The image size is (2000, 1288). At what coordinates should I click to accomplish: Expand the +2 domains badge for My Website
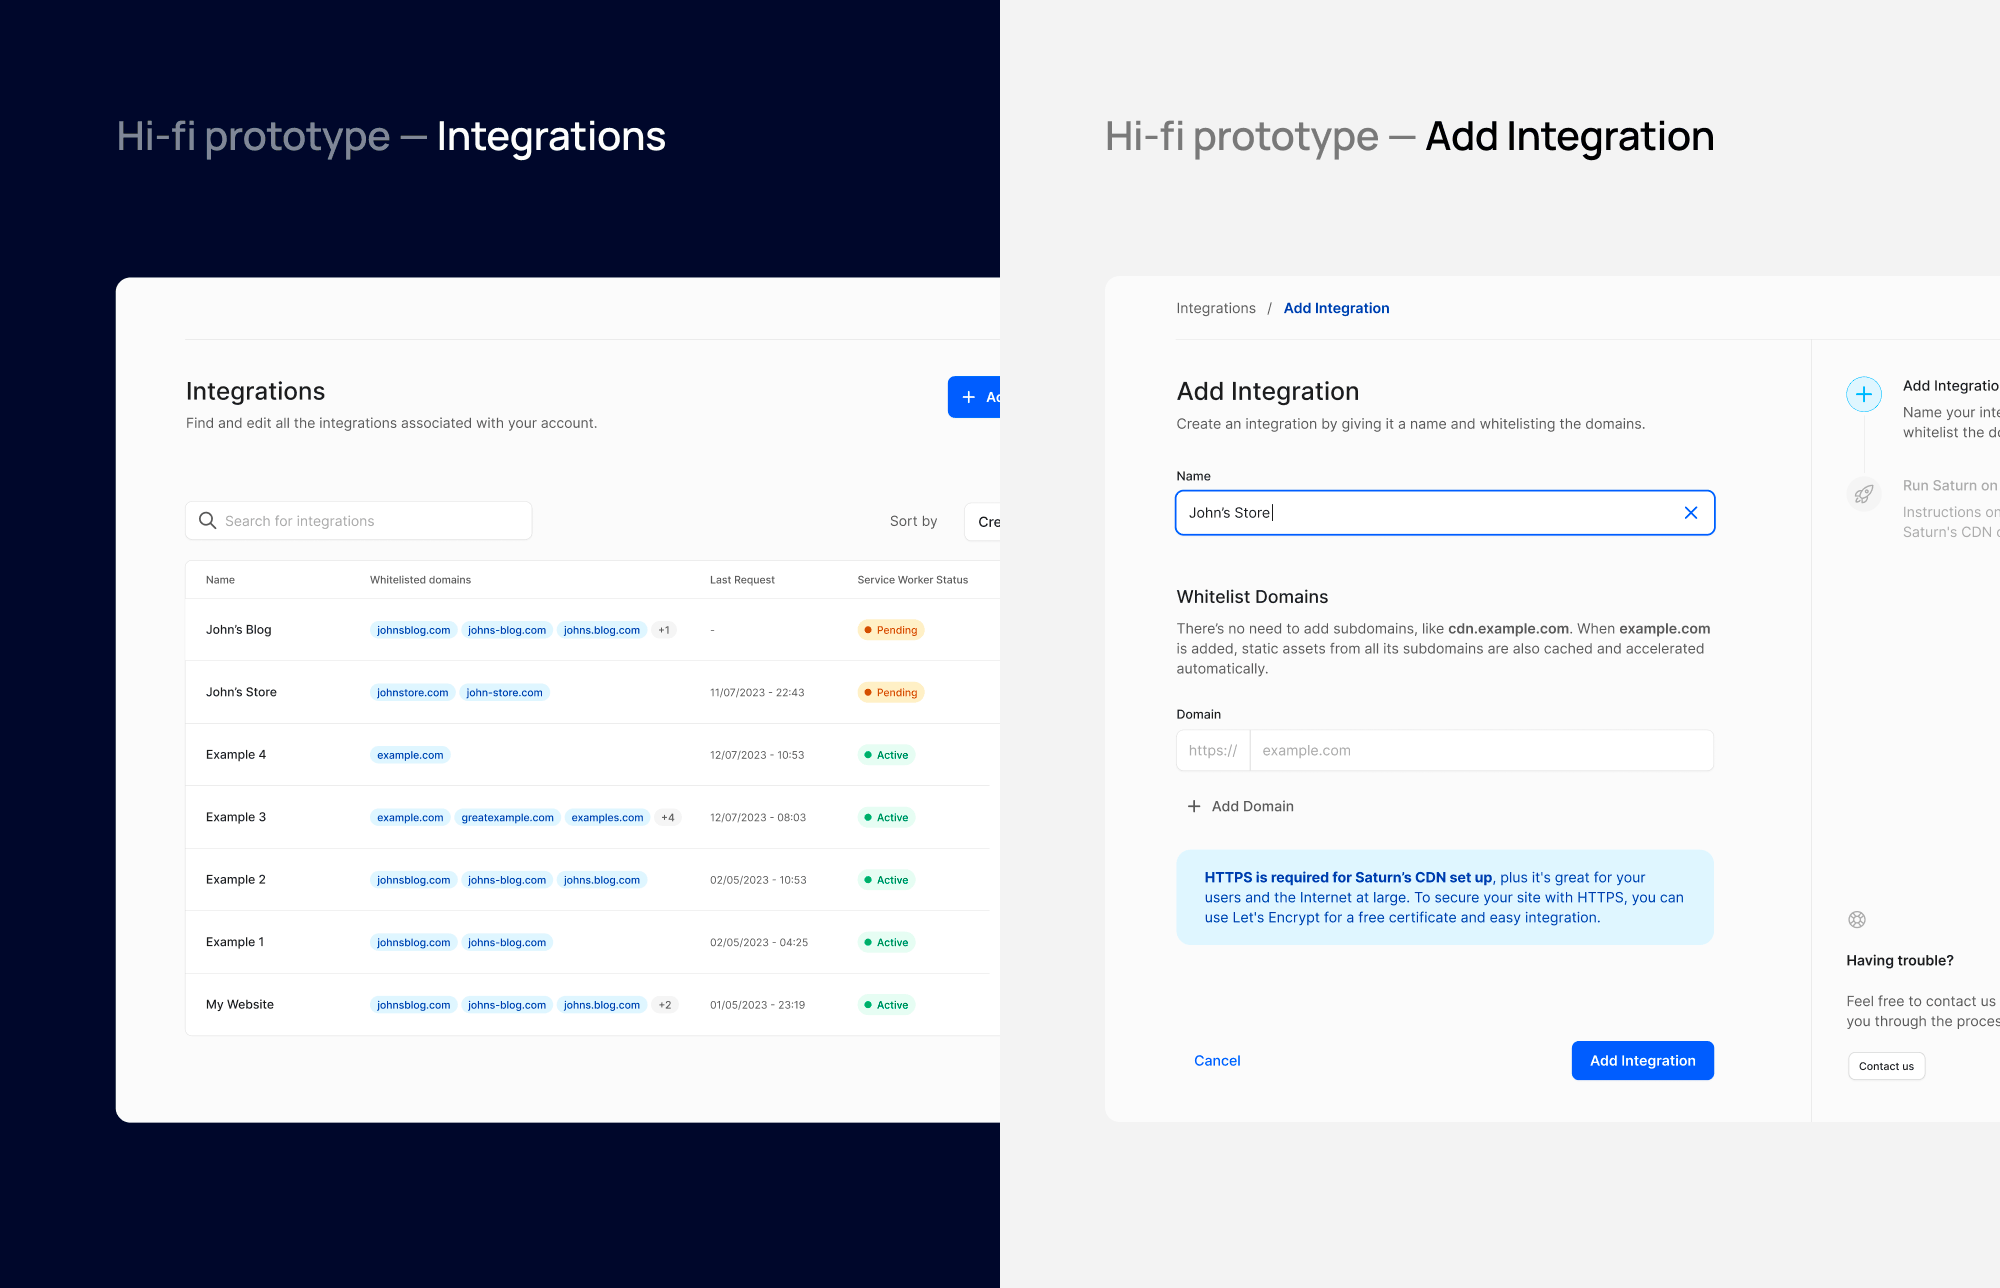pos(665,1005)
